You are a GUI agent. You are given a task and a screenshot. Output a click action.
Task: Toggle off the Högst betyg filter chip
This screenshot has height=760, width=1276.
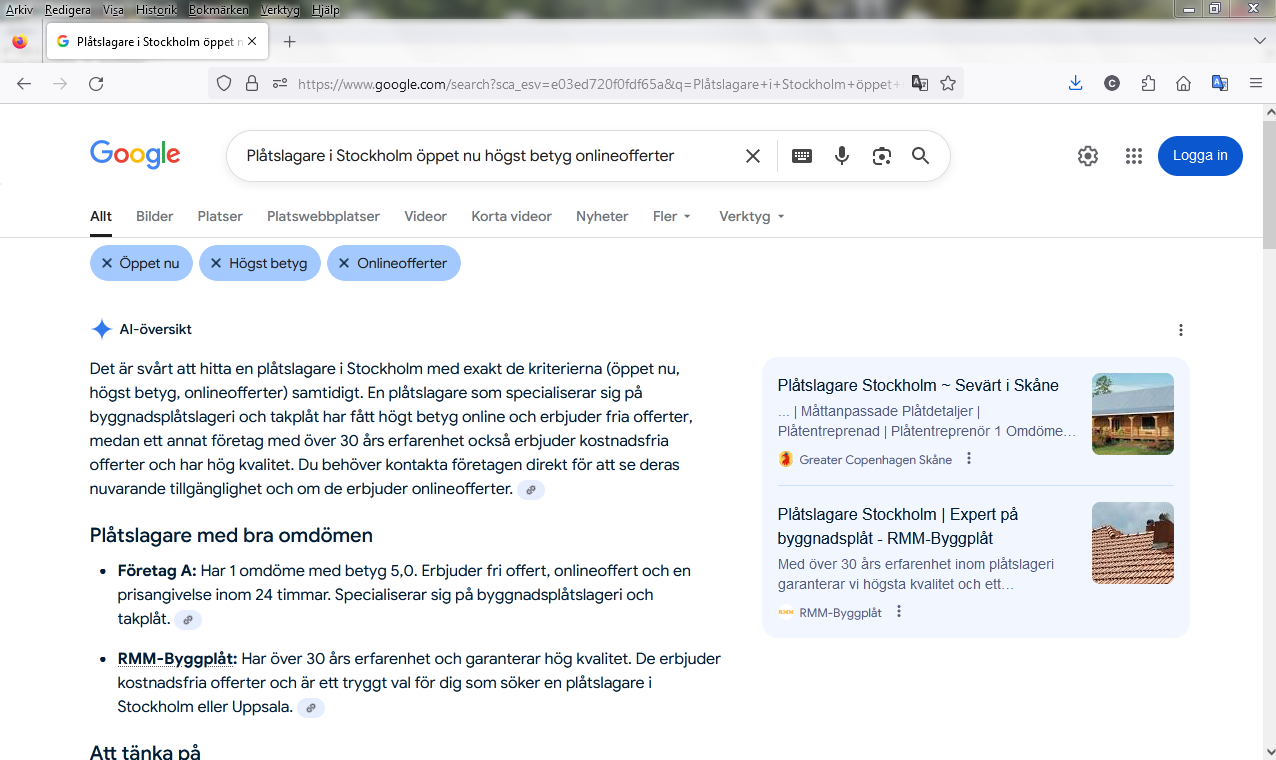click(259, 263)
